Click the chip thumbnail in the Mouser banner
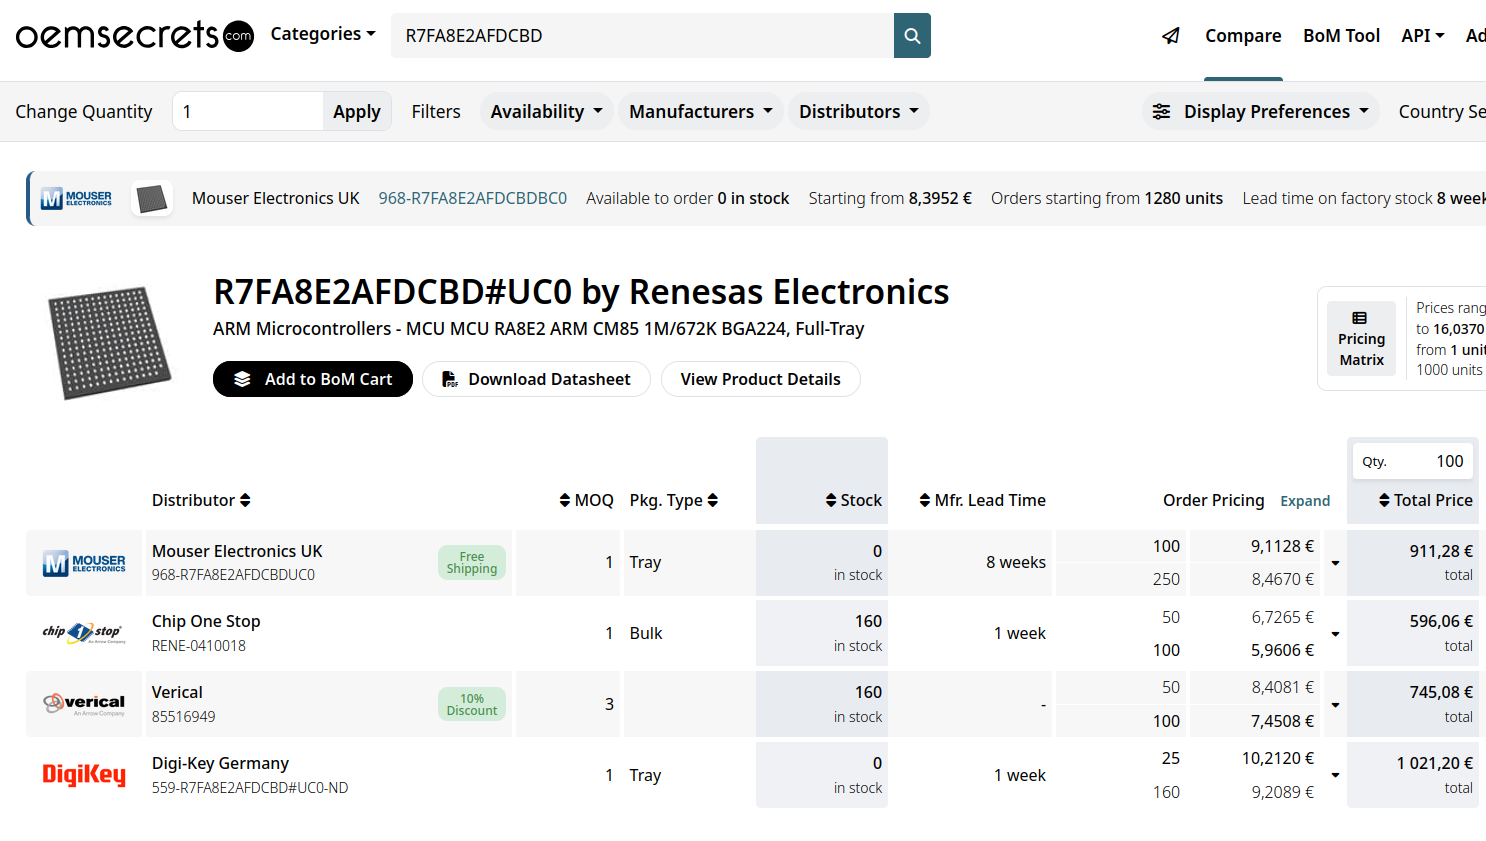The height and width of the screenshot is (841, 1486). click(151, 198)
